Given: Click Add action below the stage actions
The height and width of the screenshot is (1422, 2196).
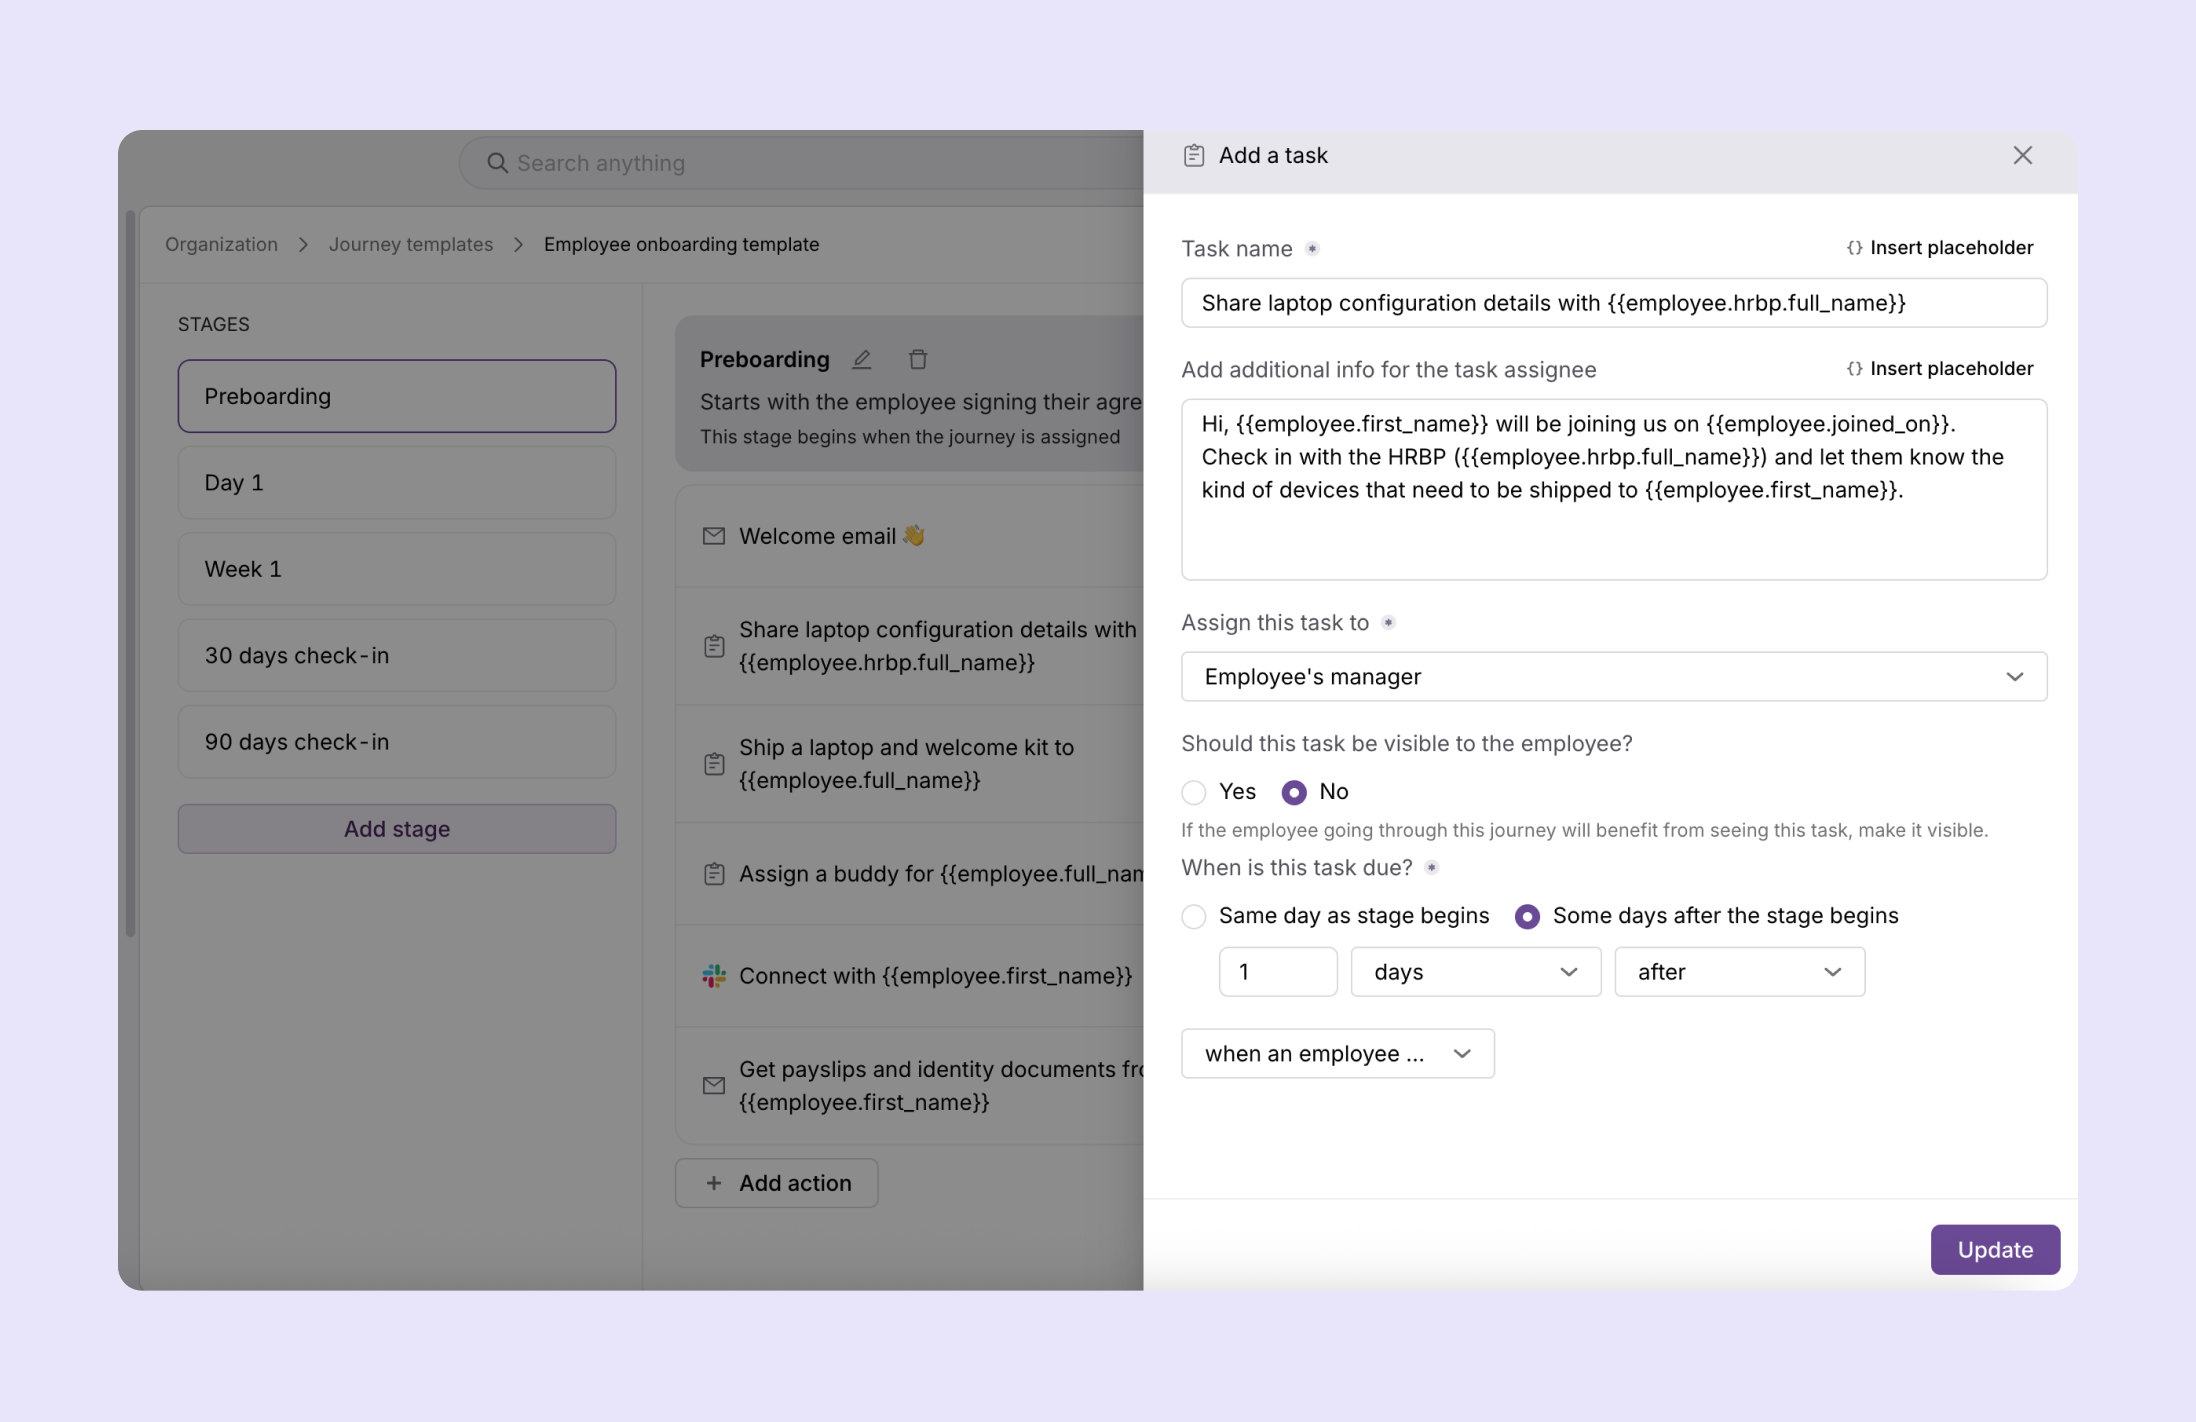Looking at the screenshot, I should click(776, 1182).
